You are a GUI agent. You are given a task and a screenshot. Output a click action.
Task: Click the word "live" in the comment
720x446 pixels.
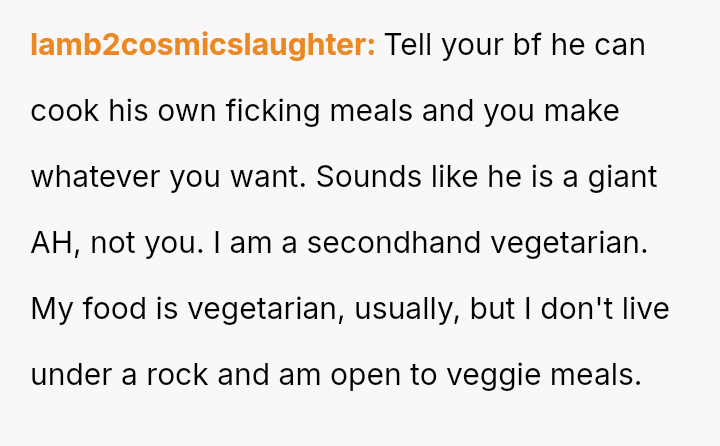[x=644, y=310]
